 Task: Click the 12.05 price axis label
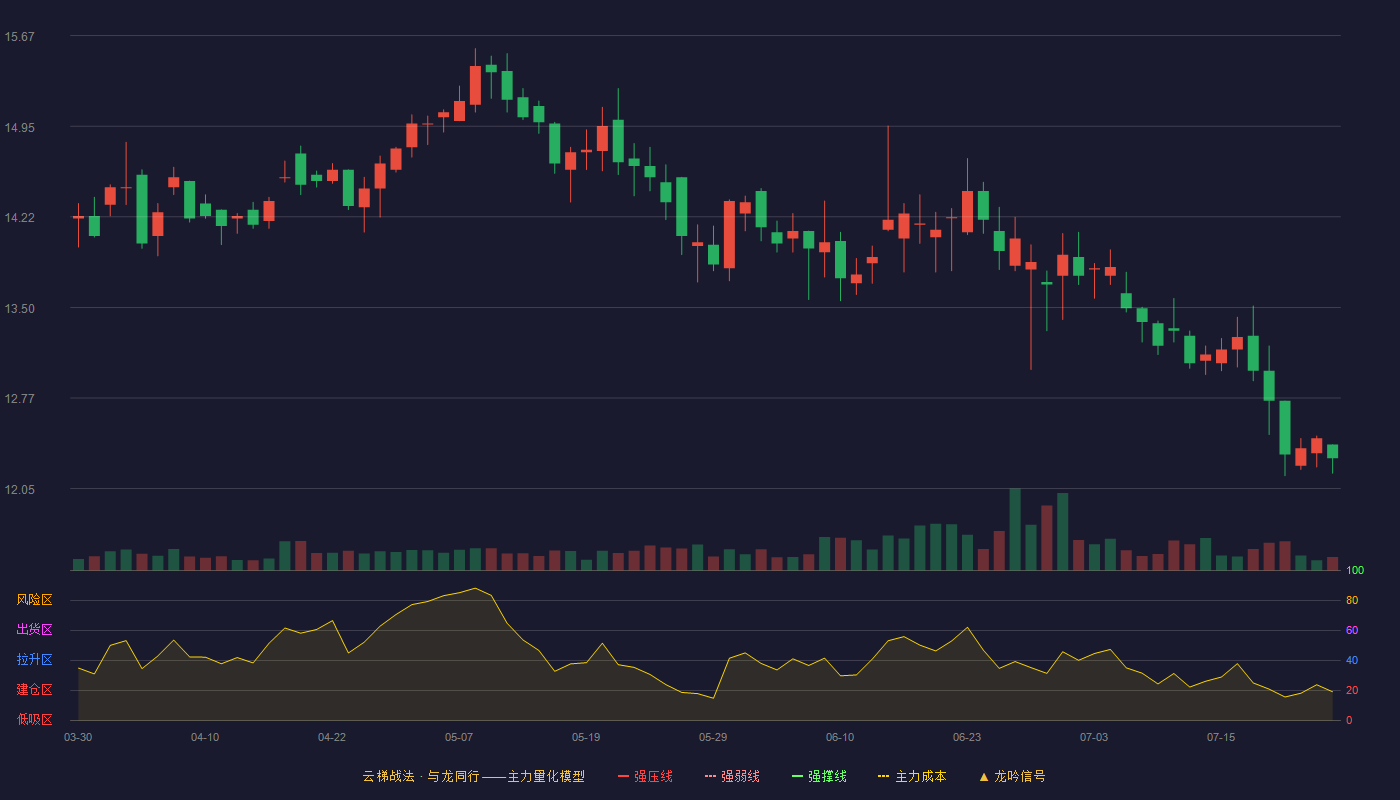click(20, 490)
